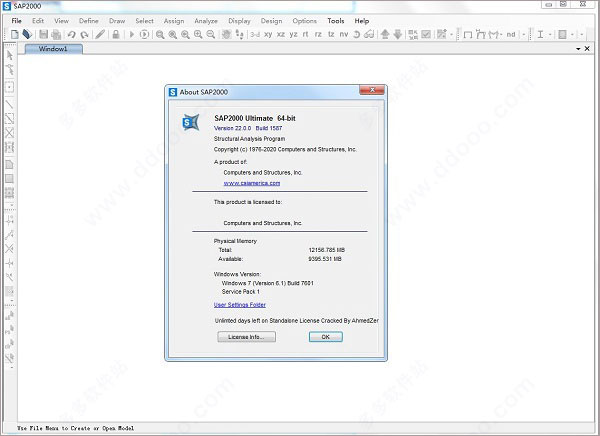Switch to the yz plane view
Screen dimensions: 600x436
(x=293, y=34)
